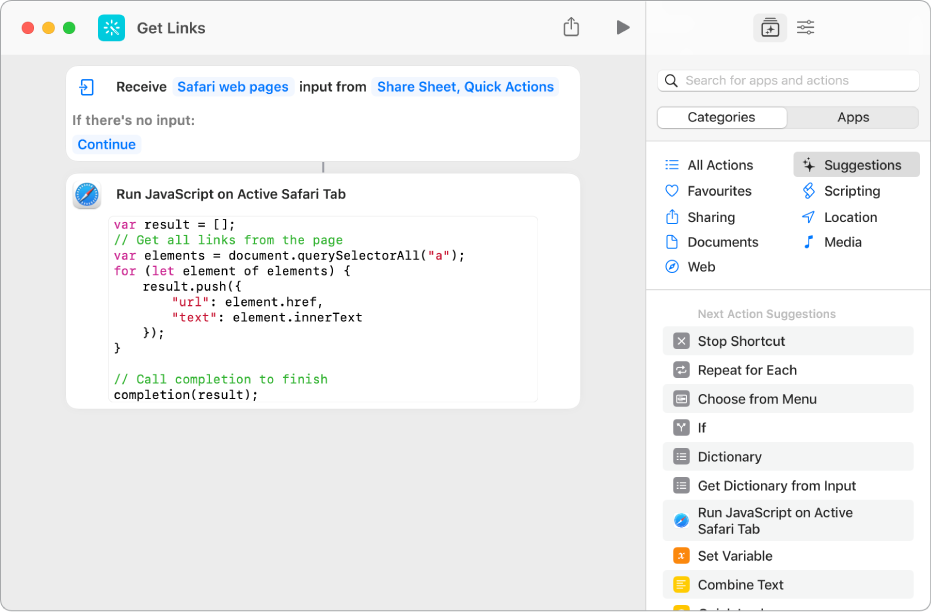The width and height of the screenshot is (931, 612).
Task: Select the Suggestions category
Action: [861, 165]
